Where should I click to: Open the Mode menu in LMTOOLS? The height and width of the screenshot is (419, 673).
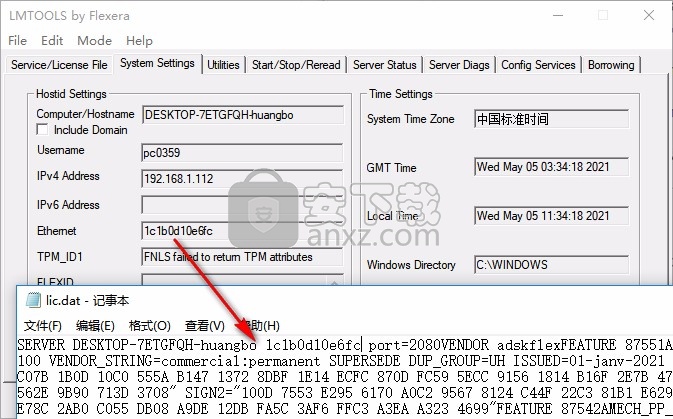[x=94, y=40]
